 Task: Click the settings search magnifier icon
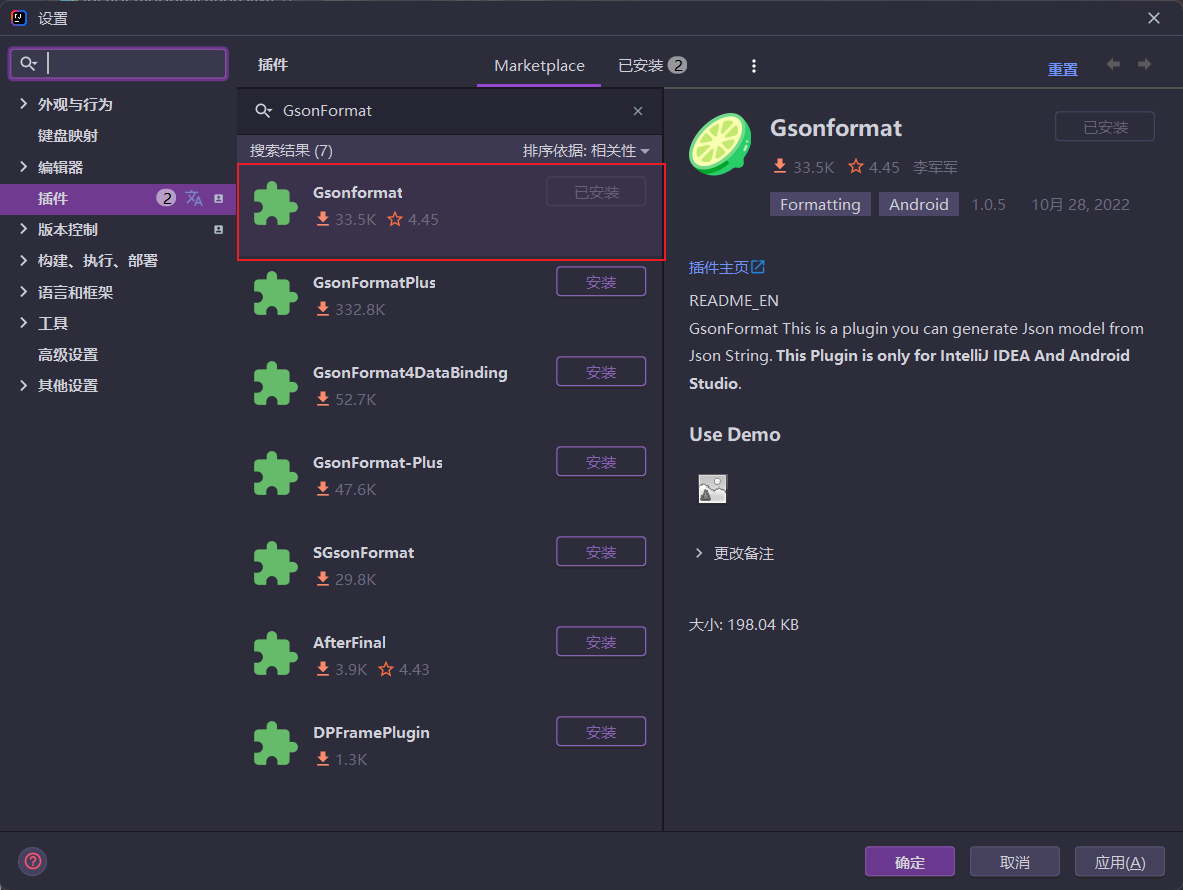pos(28,63)
